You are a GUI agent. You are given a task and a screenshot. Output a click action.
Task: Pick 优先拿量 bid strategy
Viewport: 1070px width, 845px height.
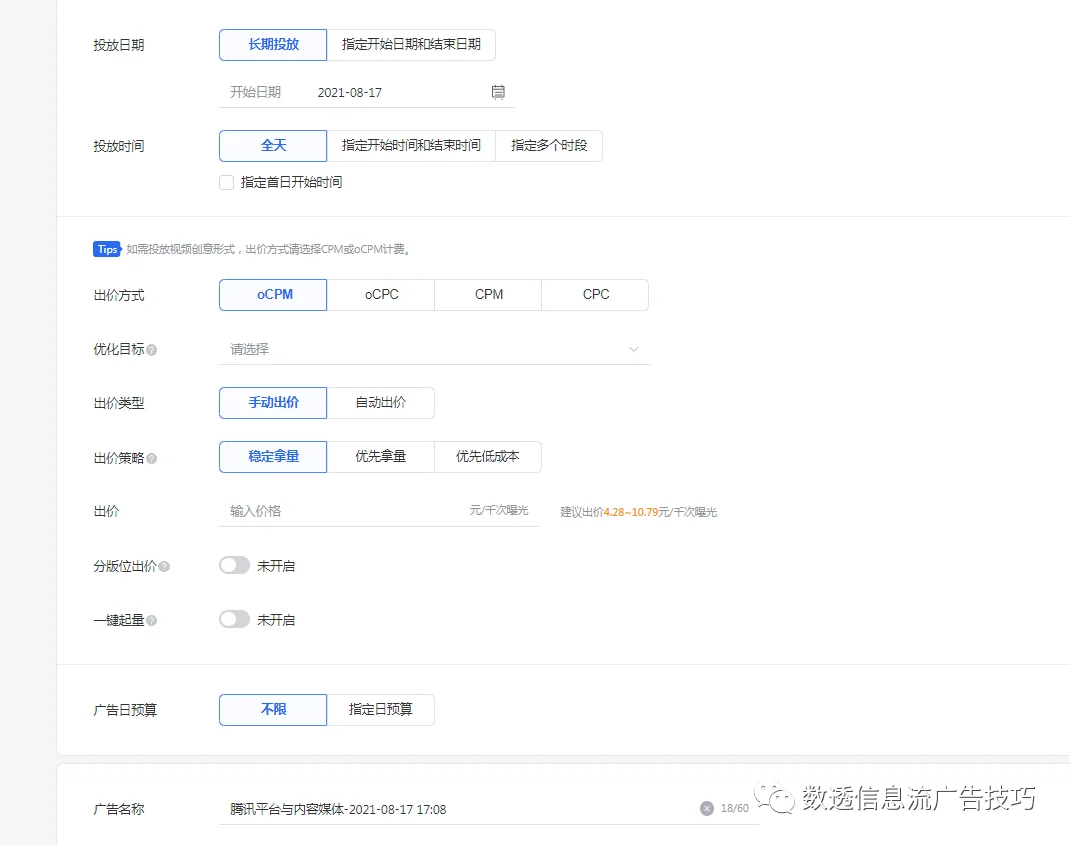(x=381, y=457)
